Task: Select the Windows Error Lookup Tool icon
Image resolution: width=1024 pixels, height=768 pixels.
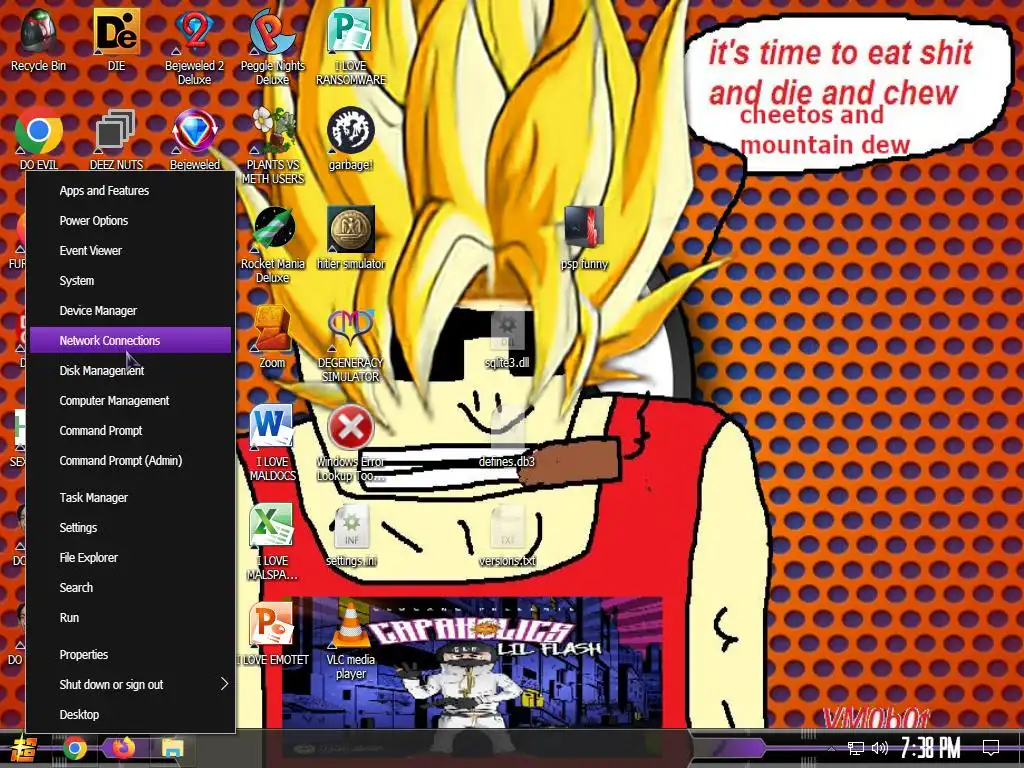Action: (x=351, y=443)
